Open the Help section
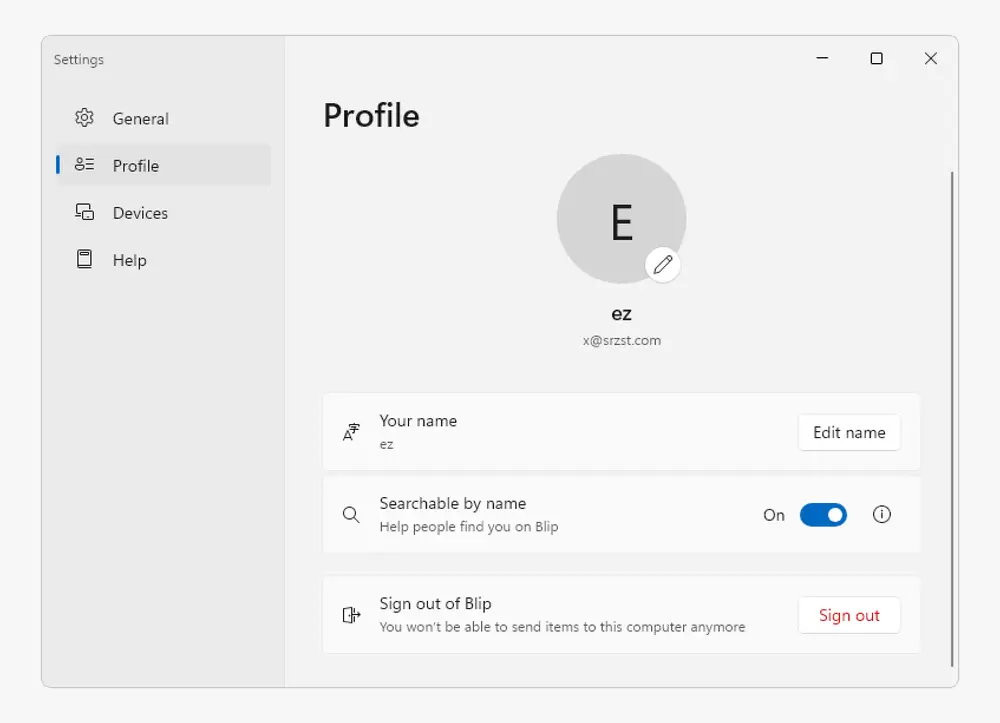The height and width of the screenshot is (723, 1000). point(130,260)
